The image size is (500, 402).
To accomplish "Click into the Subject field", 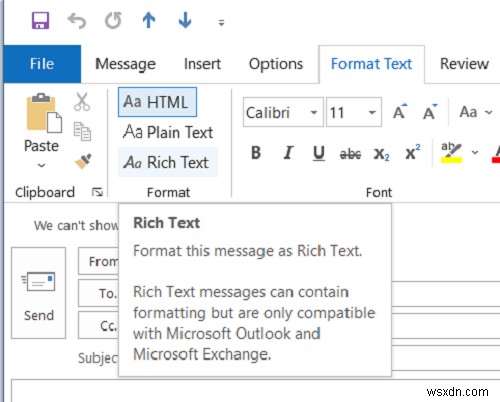I will click(x=446, y=358).
